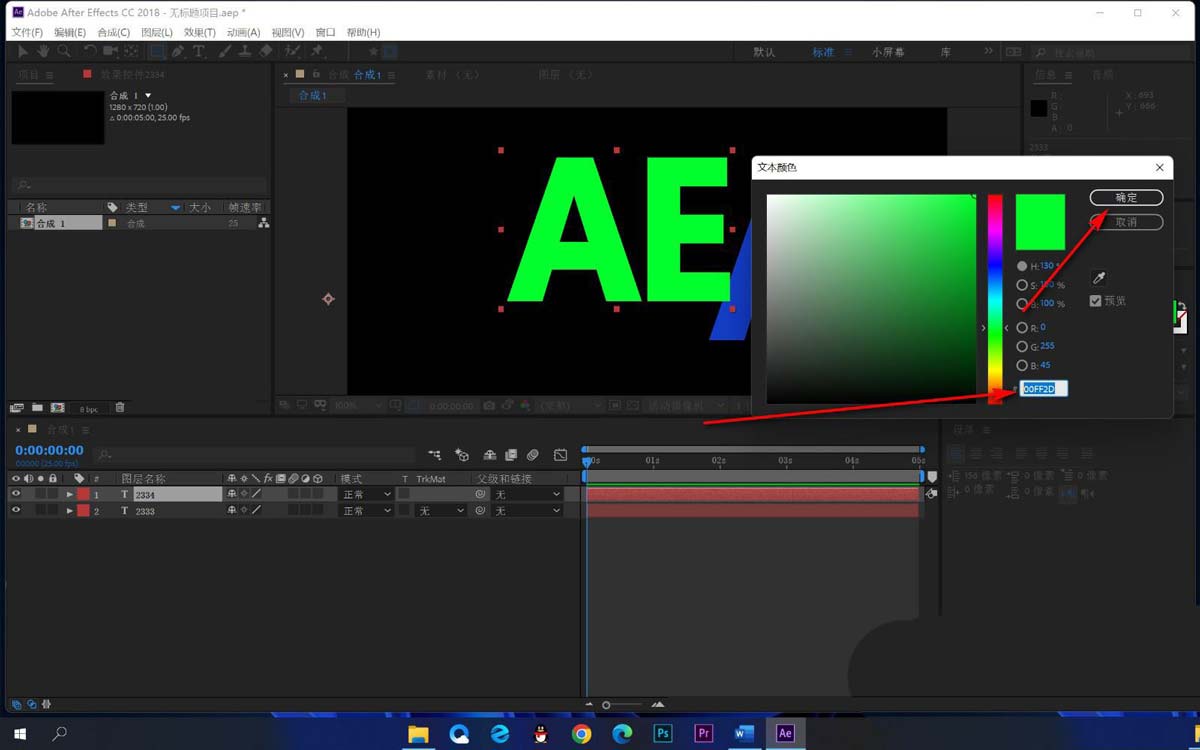Click the timeline current time 0:00:00:00
This screenshot has width=1200, height=750.
pos(49,451)
